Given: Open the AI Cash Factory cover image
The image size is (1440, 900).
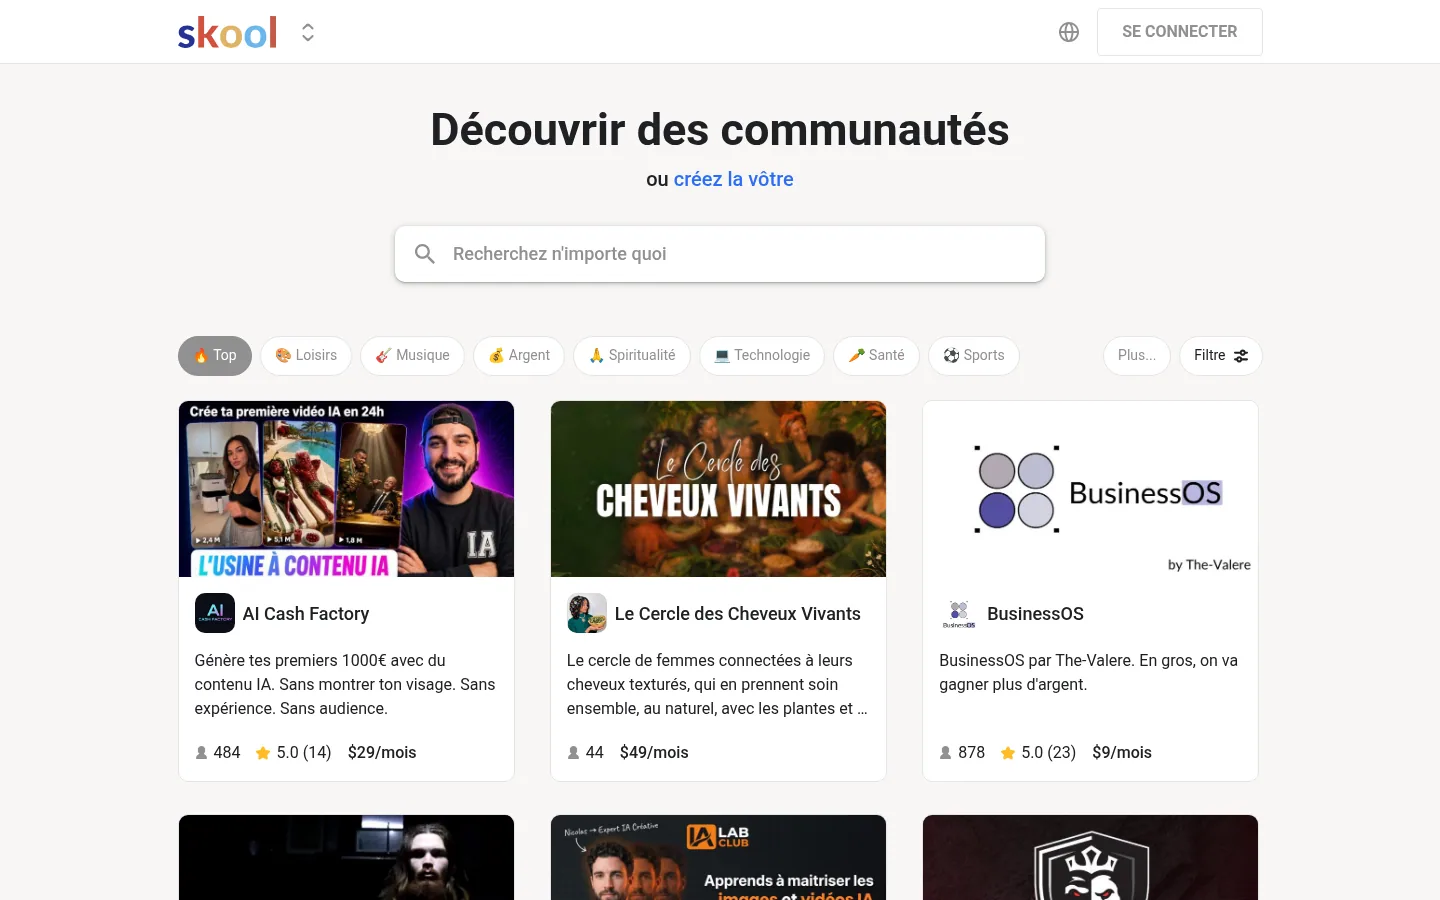Looking at the screenshot, I should coord(346,489).
